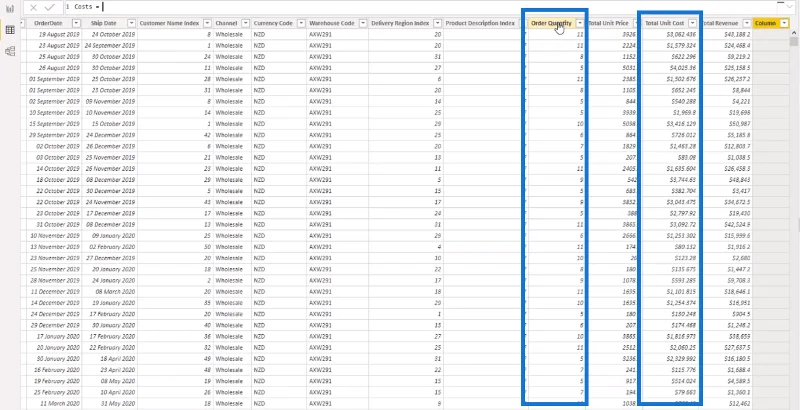Open the Warehouse Code filter dropdown
The height and width of the screenshot is (410, 800).
point(363,23)
